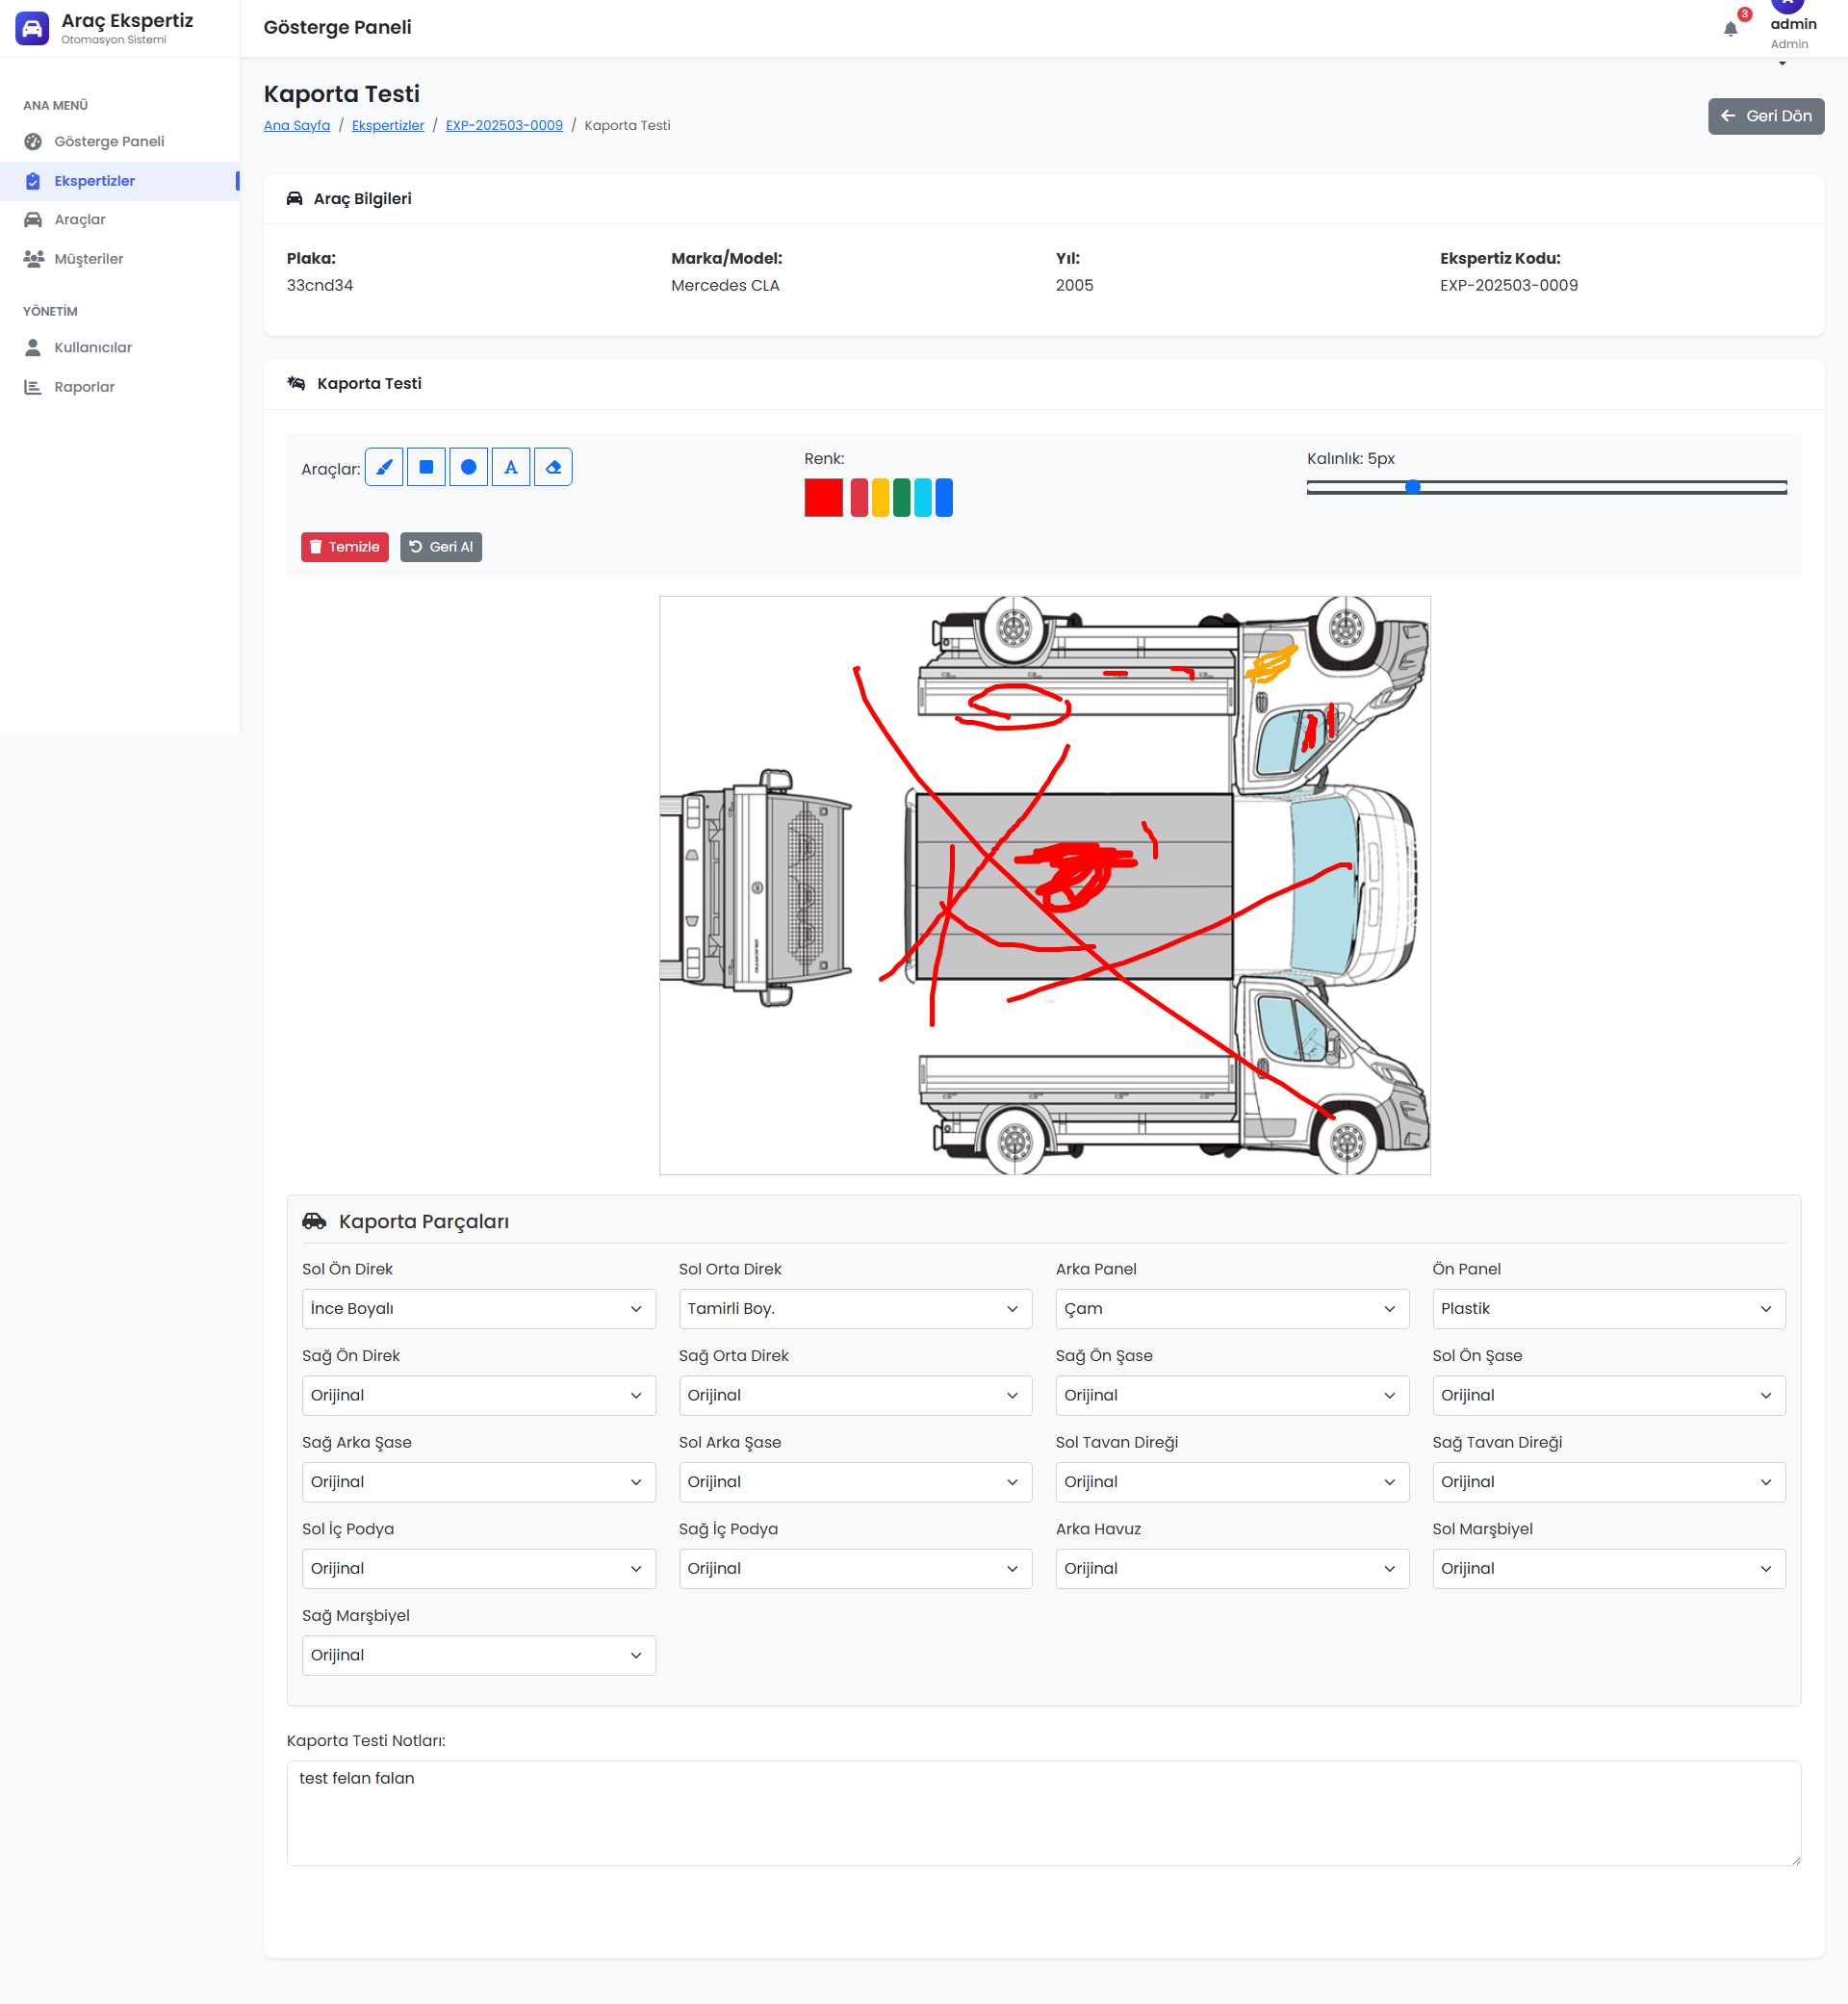
Task: Open the Sağ Ön Direk dropdown
Action: [479, 1396]
